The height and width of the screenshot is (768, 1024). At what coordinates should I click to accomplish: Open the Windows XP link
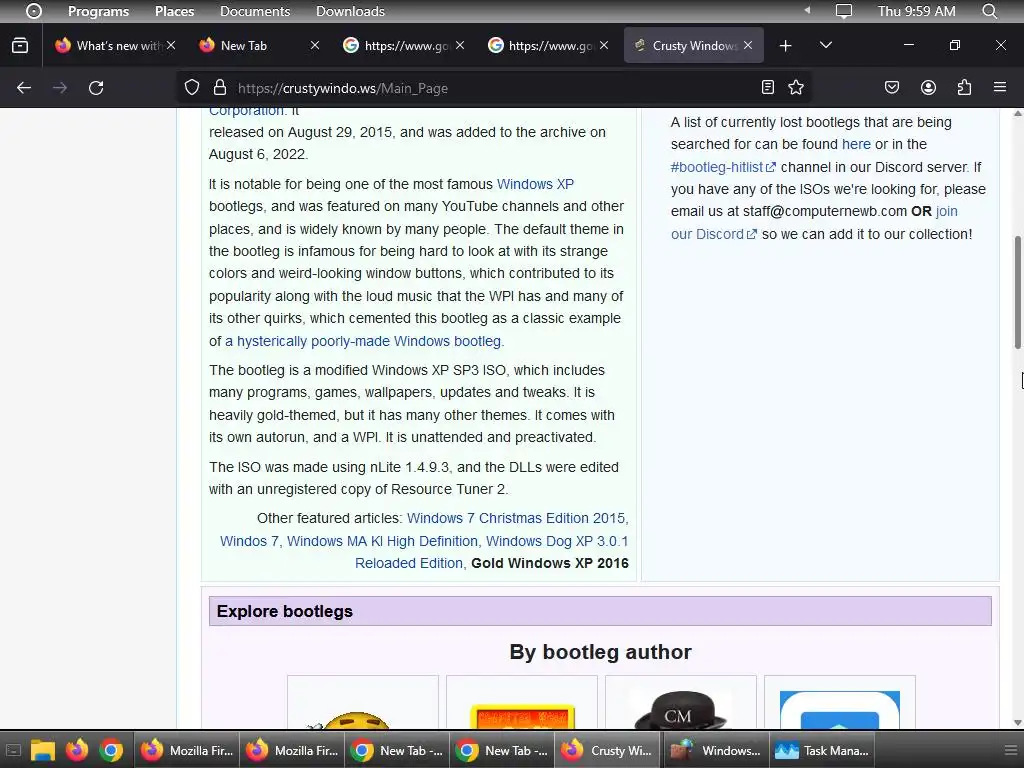[x=535, y=184]
